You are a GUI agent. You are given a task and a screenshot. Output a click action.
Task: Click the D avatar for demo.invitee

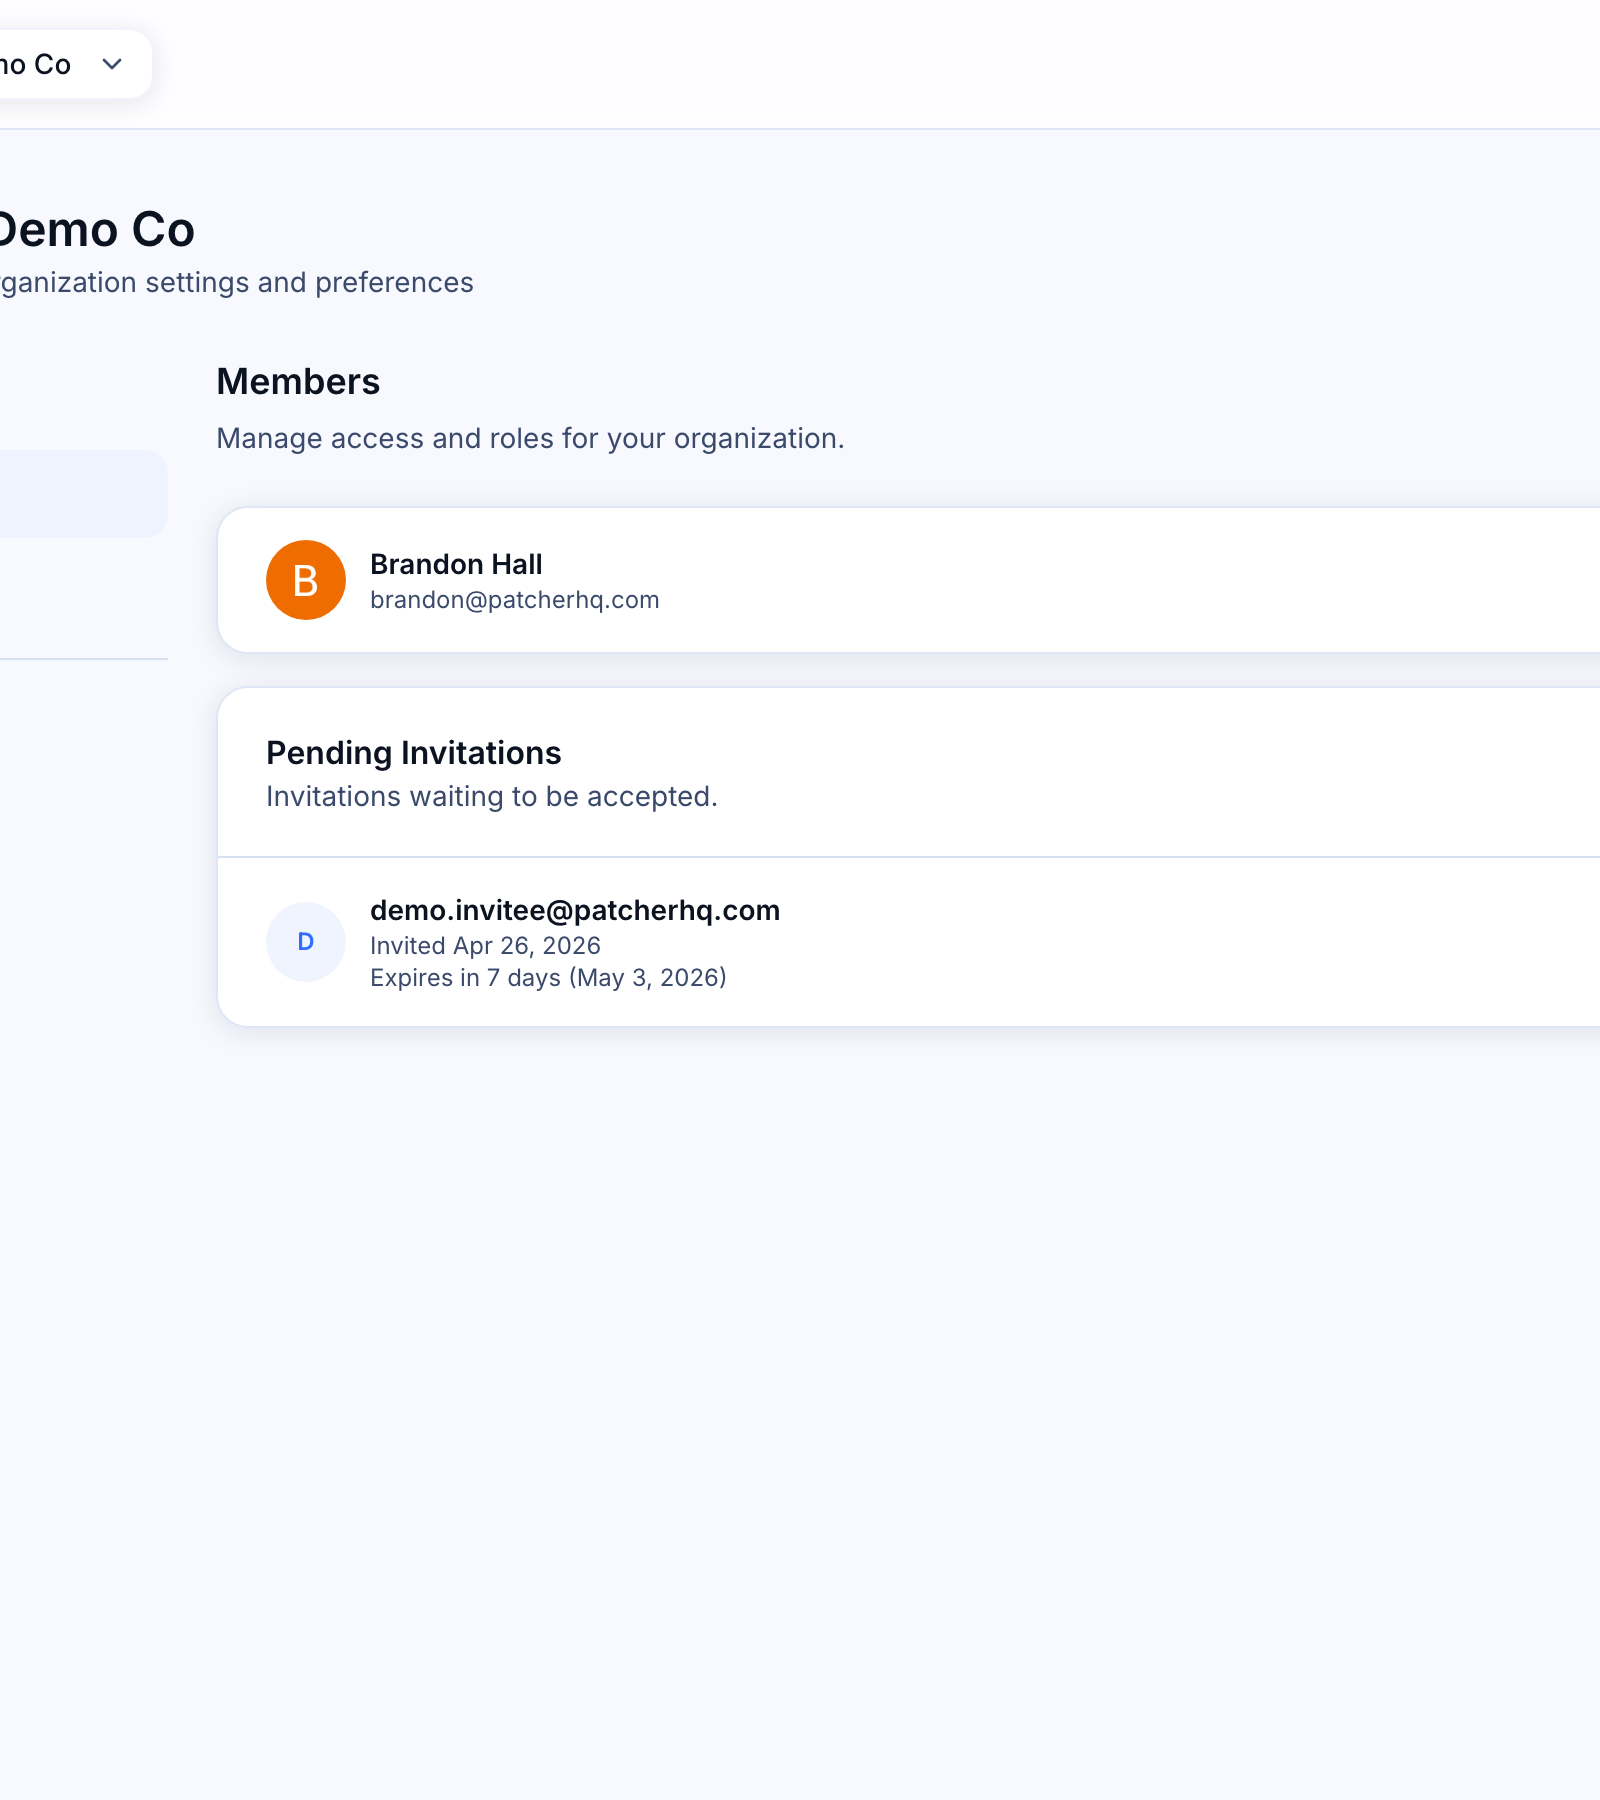coord(306,942)
